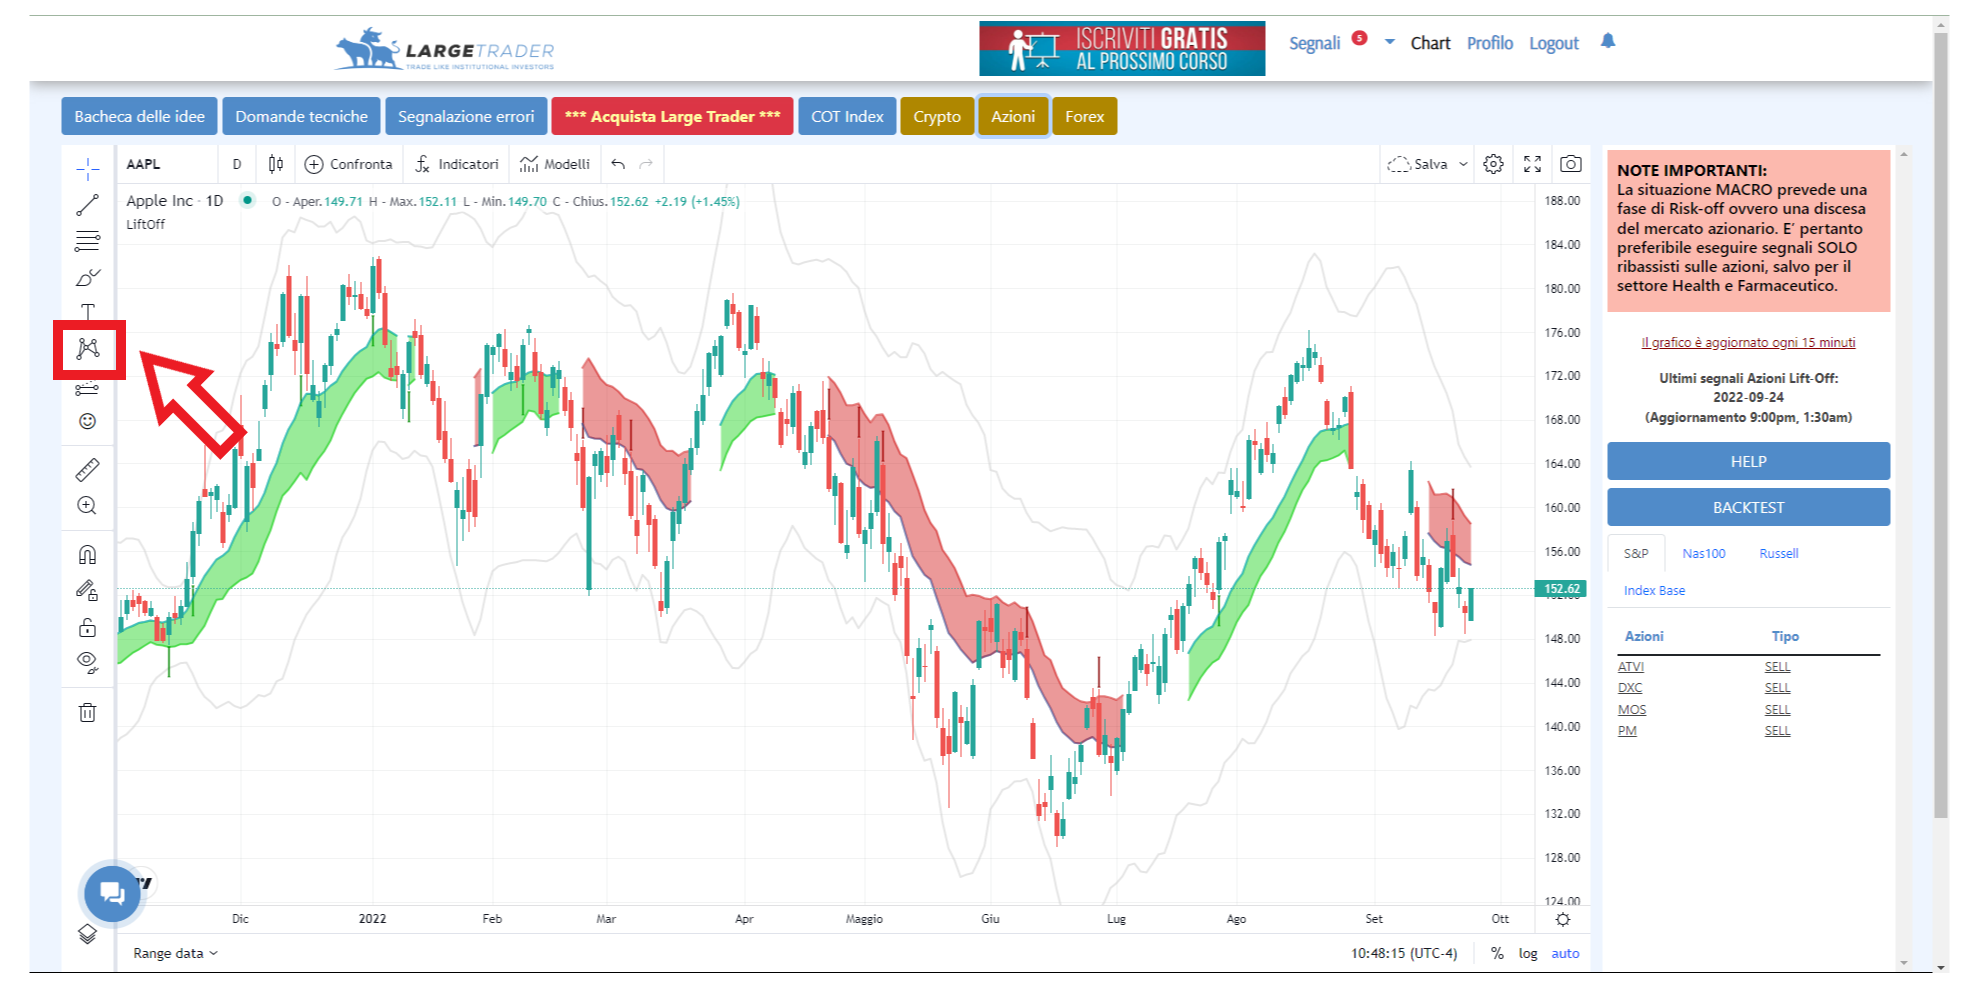Activate the zoom in tool

point(88,505)
